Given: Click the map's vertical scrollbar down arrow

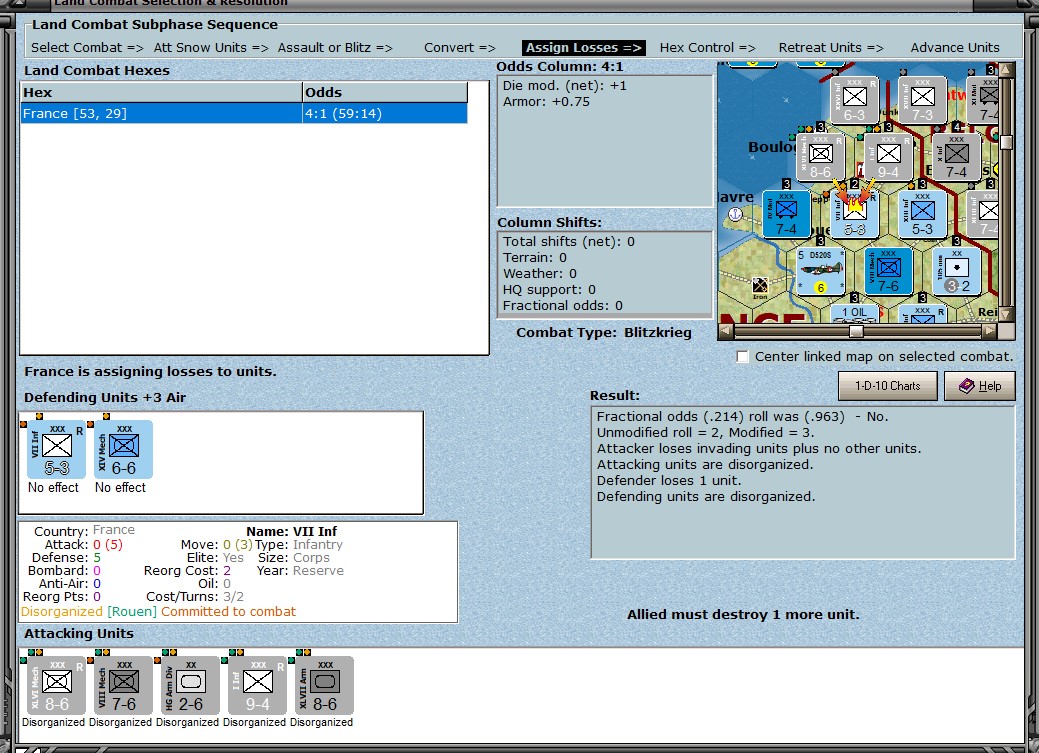Looking at the screenshot, I should [1007, 314].
